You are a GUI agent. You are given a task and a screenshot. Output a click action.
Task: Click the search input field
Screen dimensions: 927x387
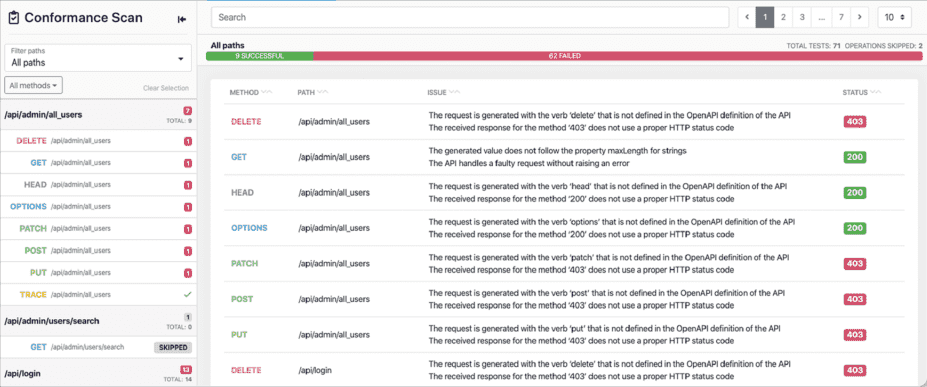[470, 17]
